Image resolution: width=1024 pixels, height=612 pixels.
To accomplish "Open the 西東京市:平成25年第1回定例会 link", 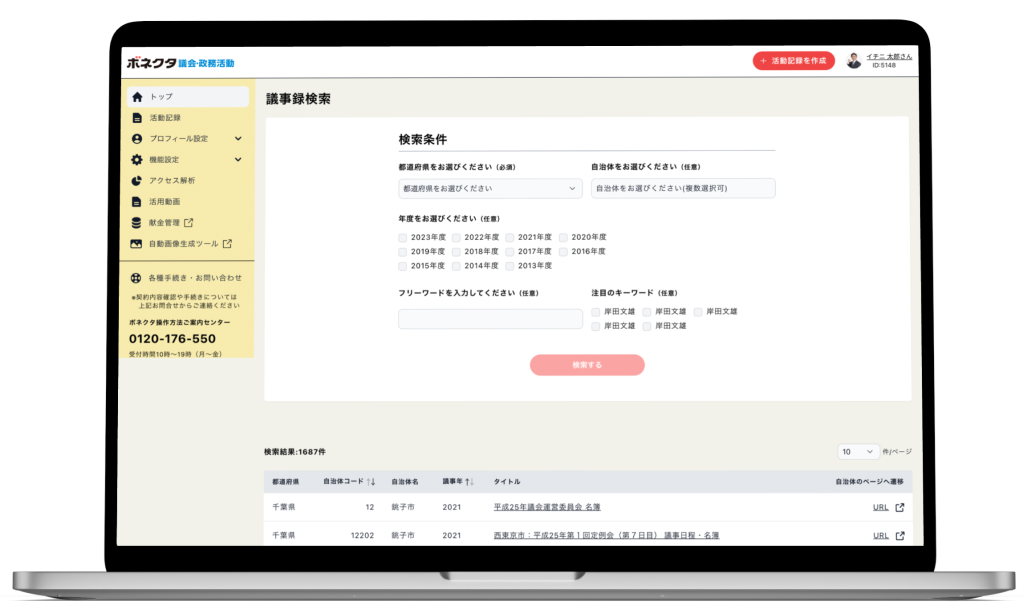I will 607,535.
